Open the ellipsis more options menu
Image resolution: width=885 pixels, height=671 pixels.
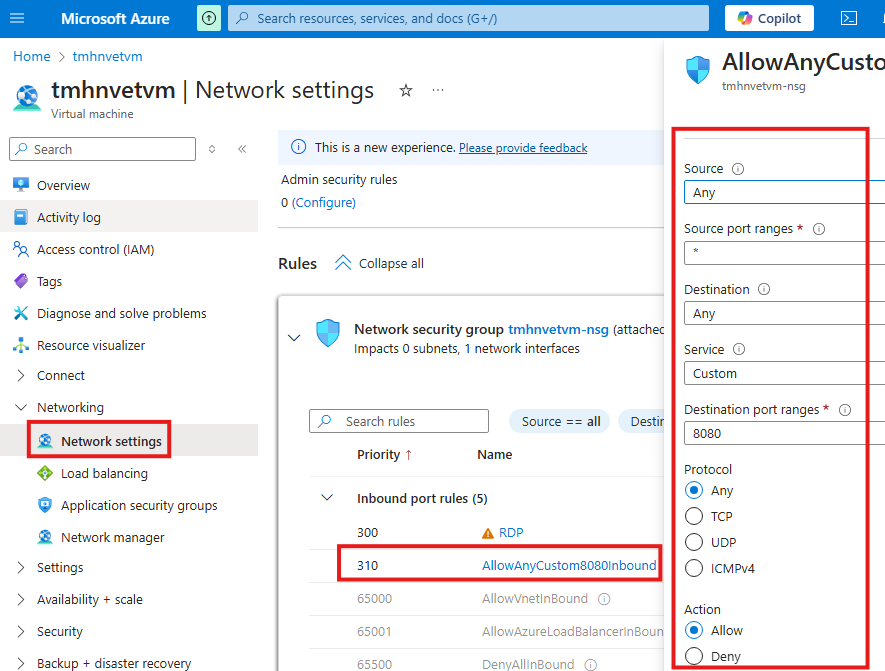[438, 90]
